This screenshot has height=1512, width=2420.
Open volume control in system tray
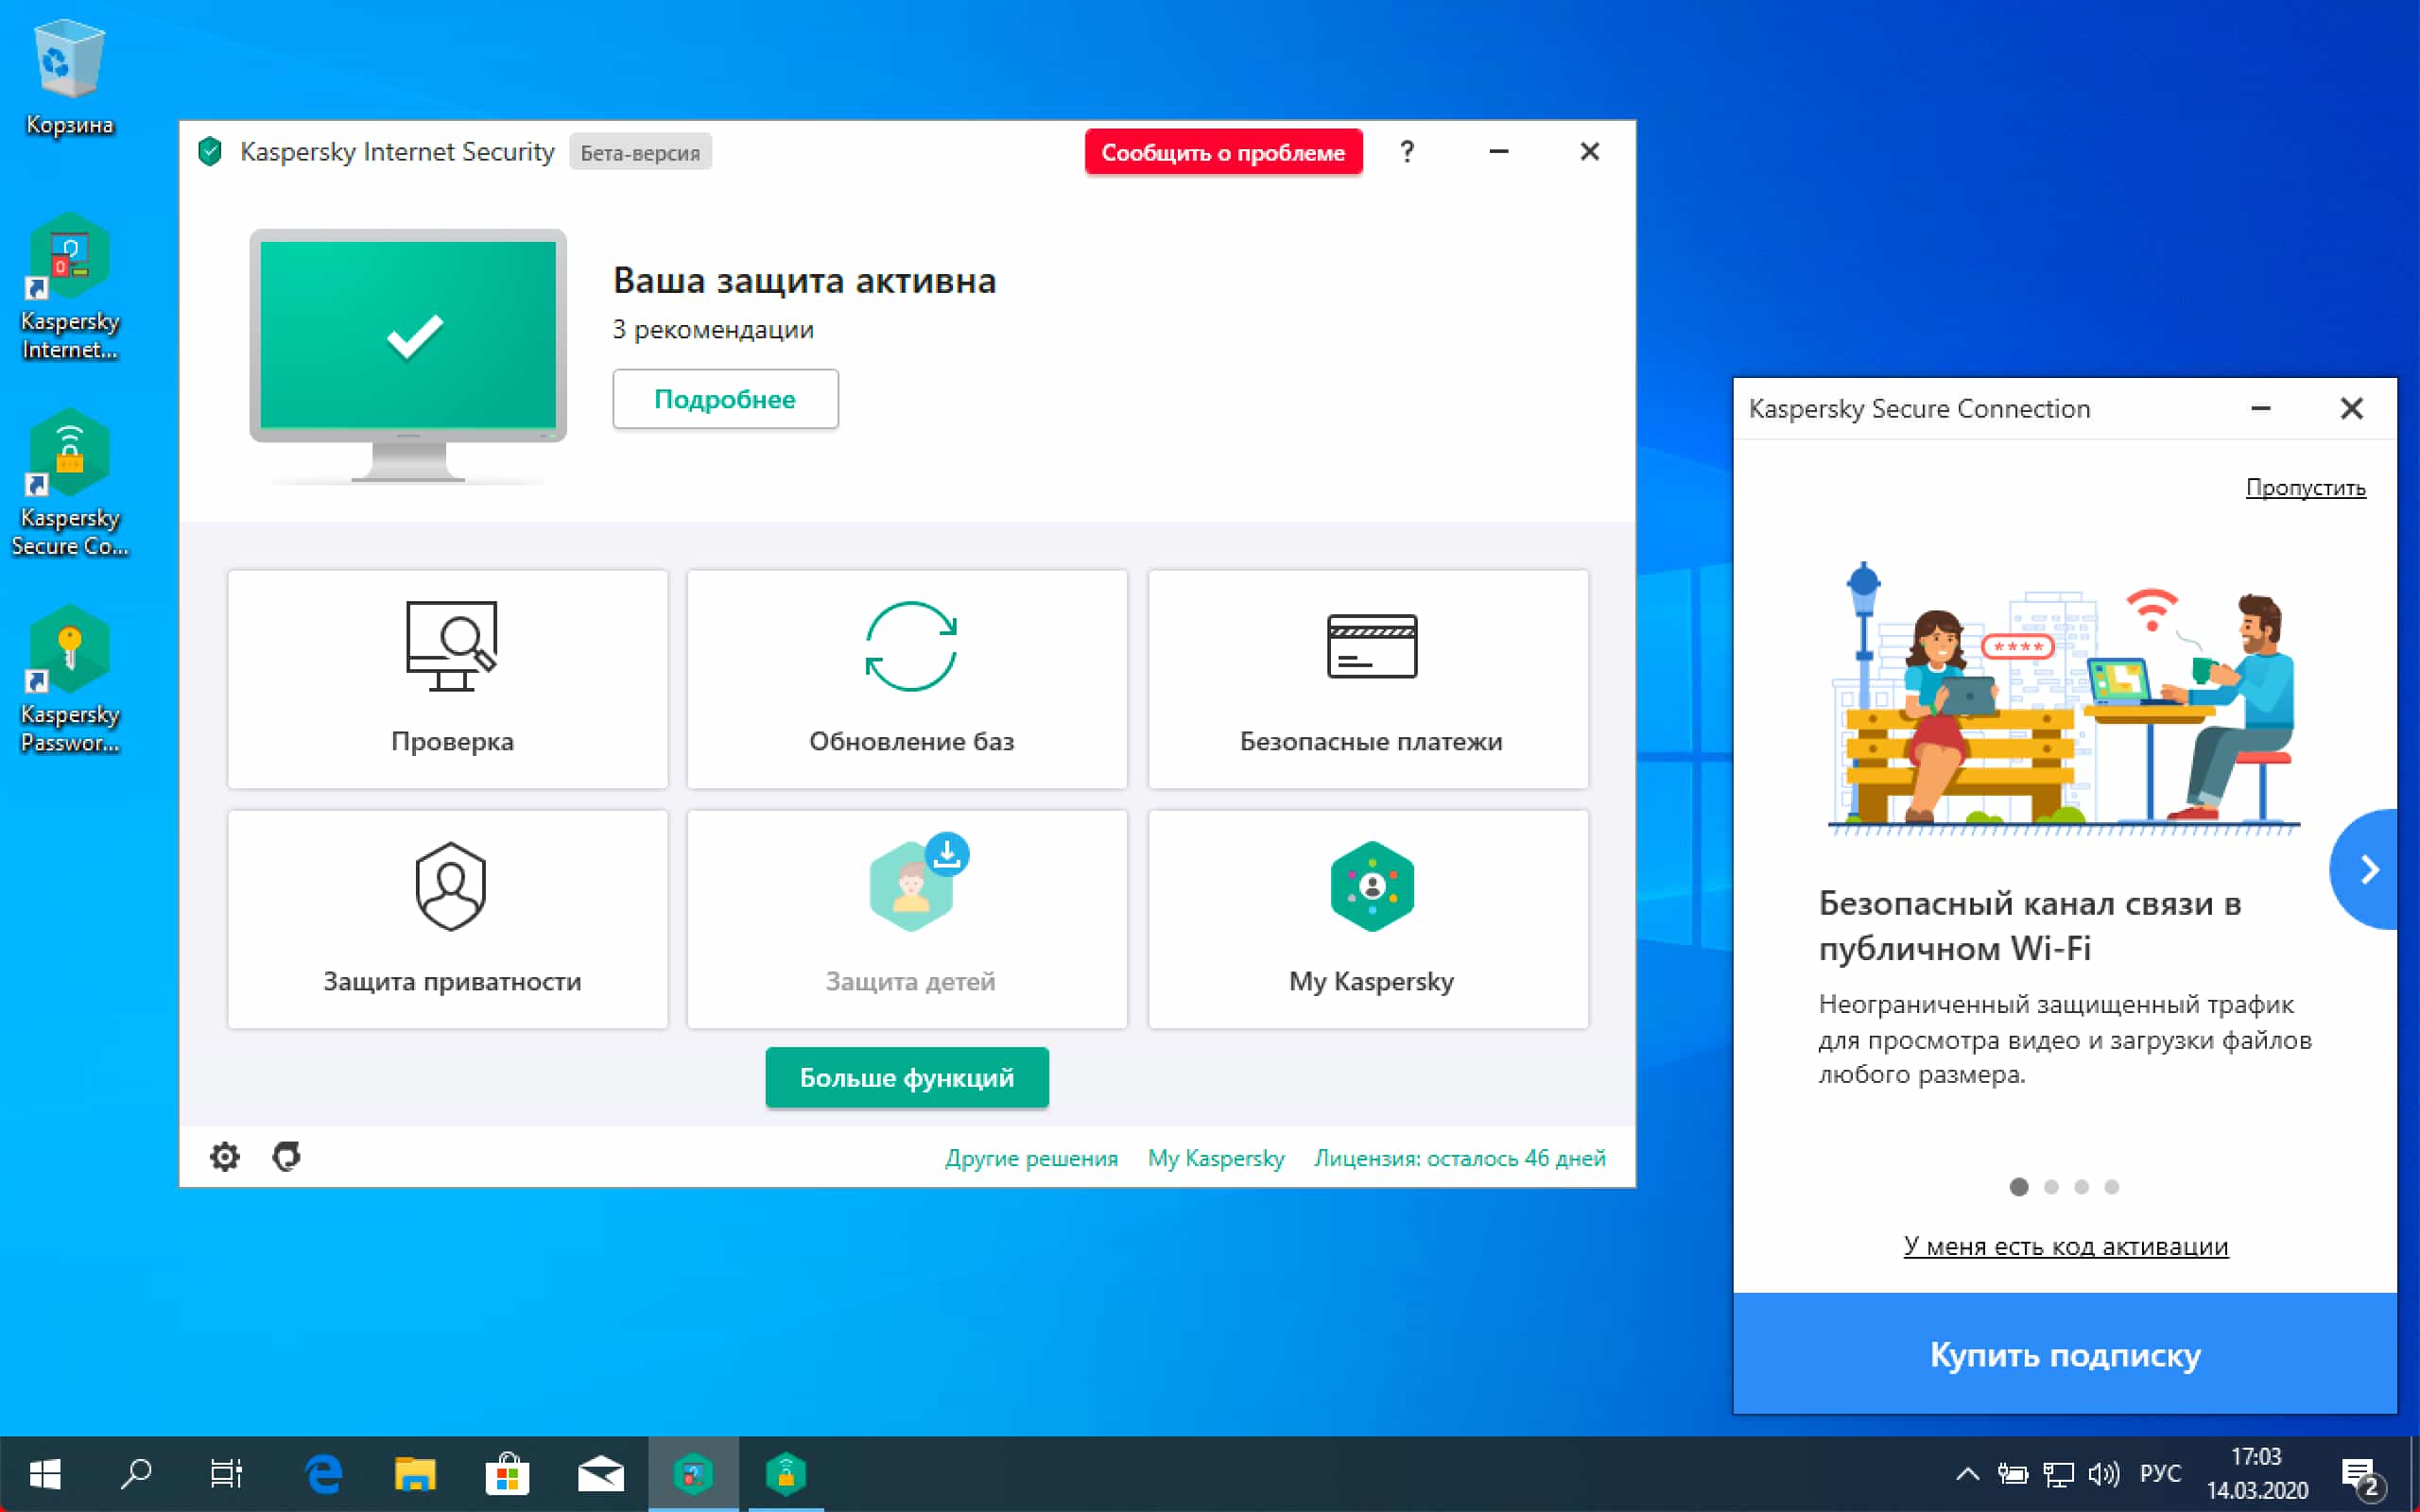pos(2104,1474)
